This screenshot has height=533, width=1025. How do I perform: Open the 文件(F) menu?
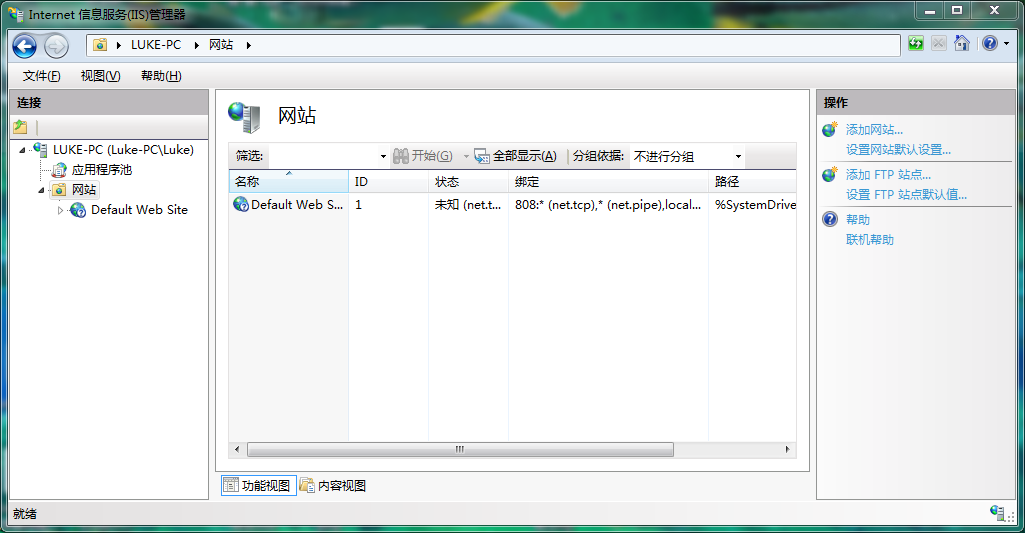tap(42, 76)
